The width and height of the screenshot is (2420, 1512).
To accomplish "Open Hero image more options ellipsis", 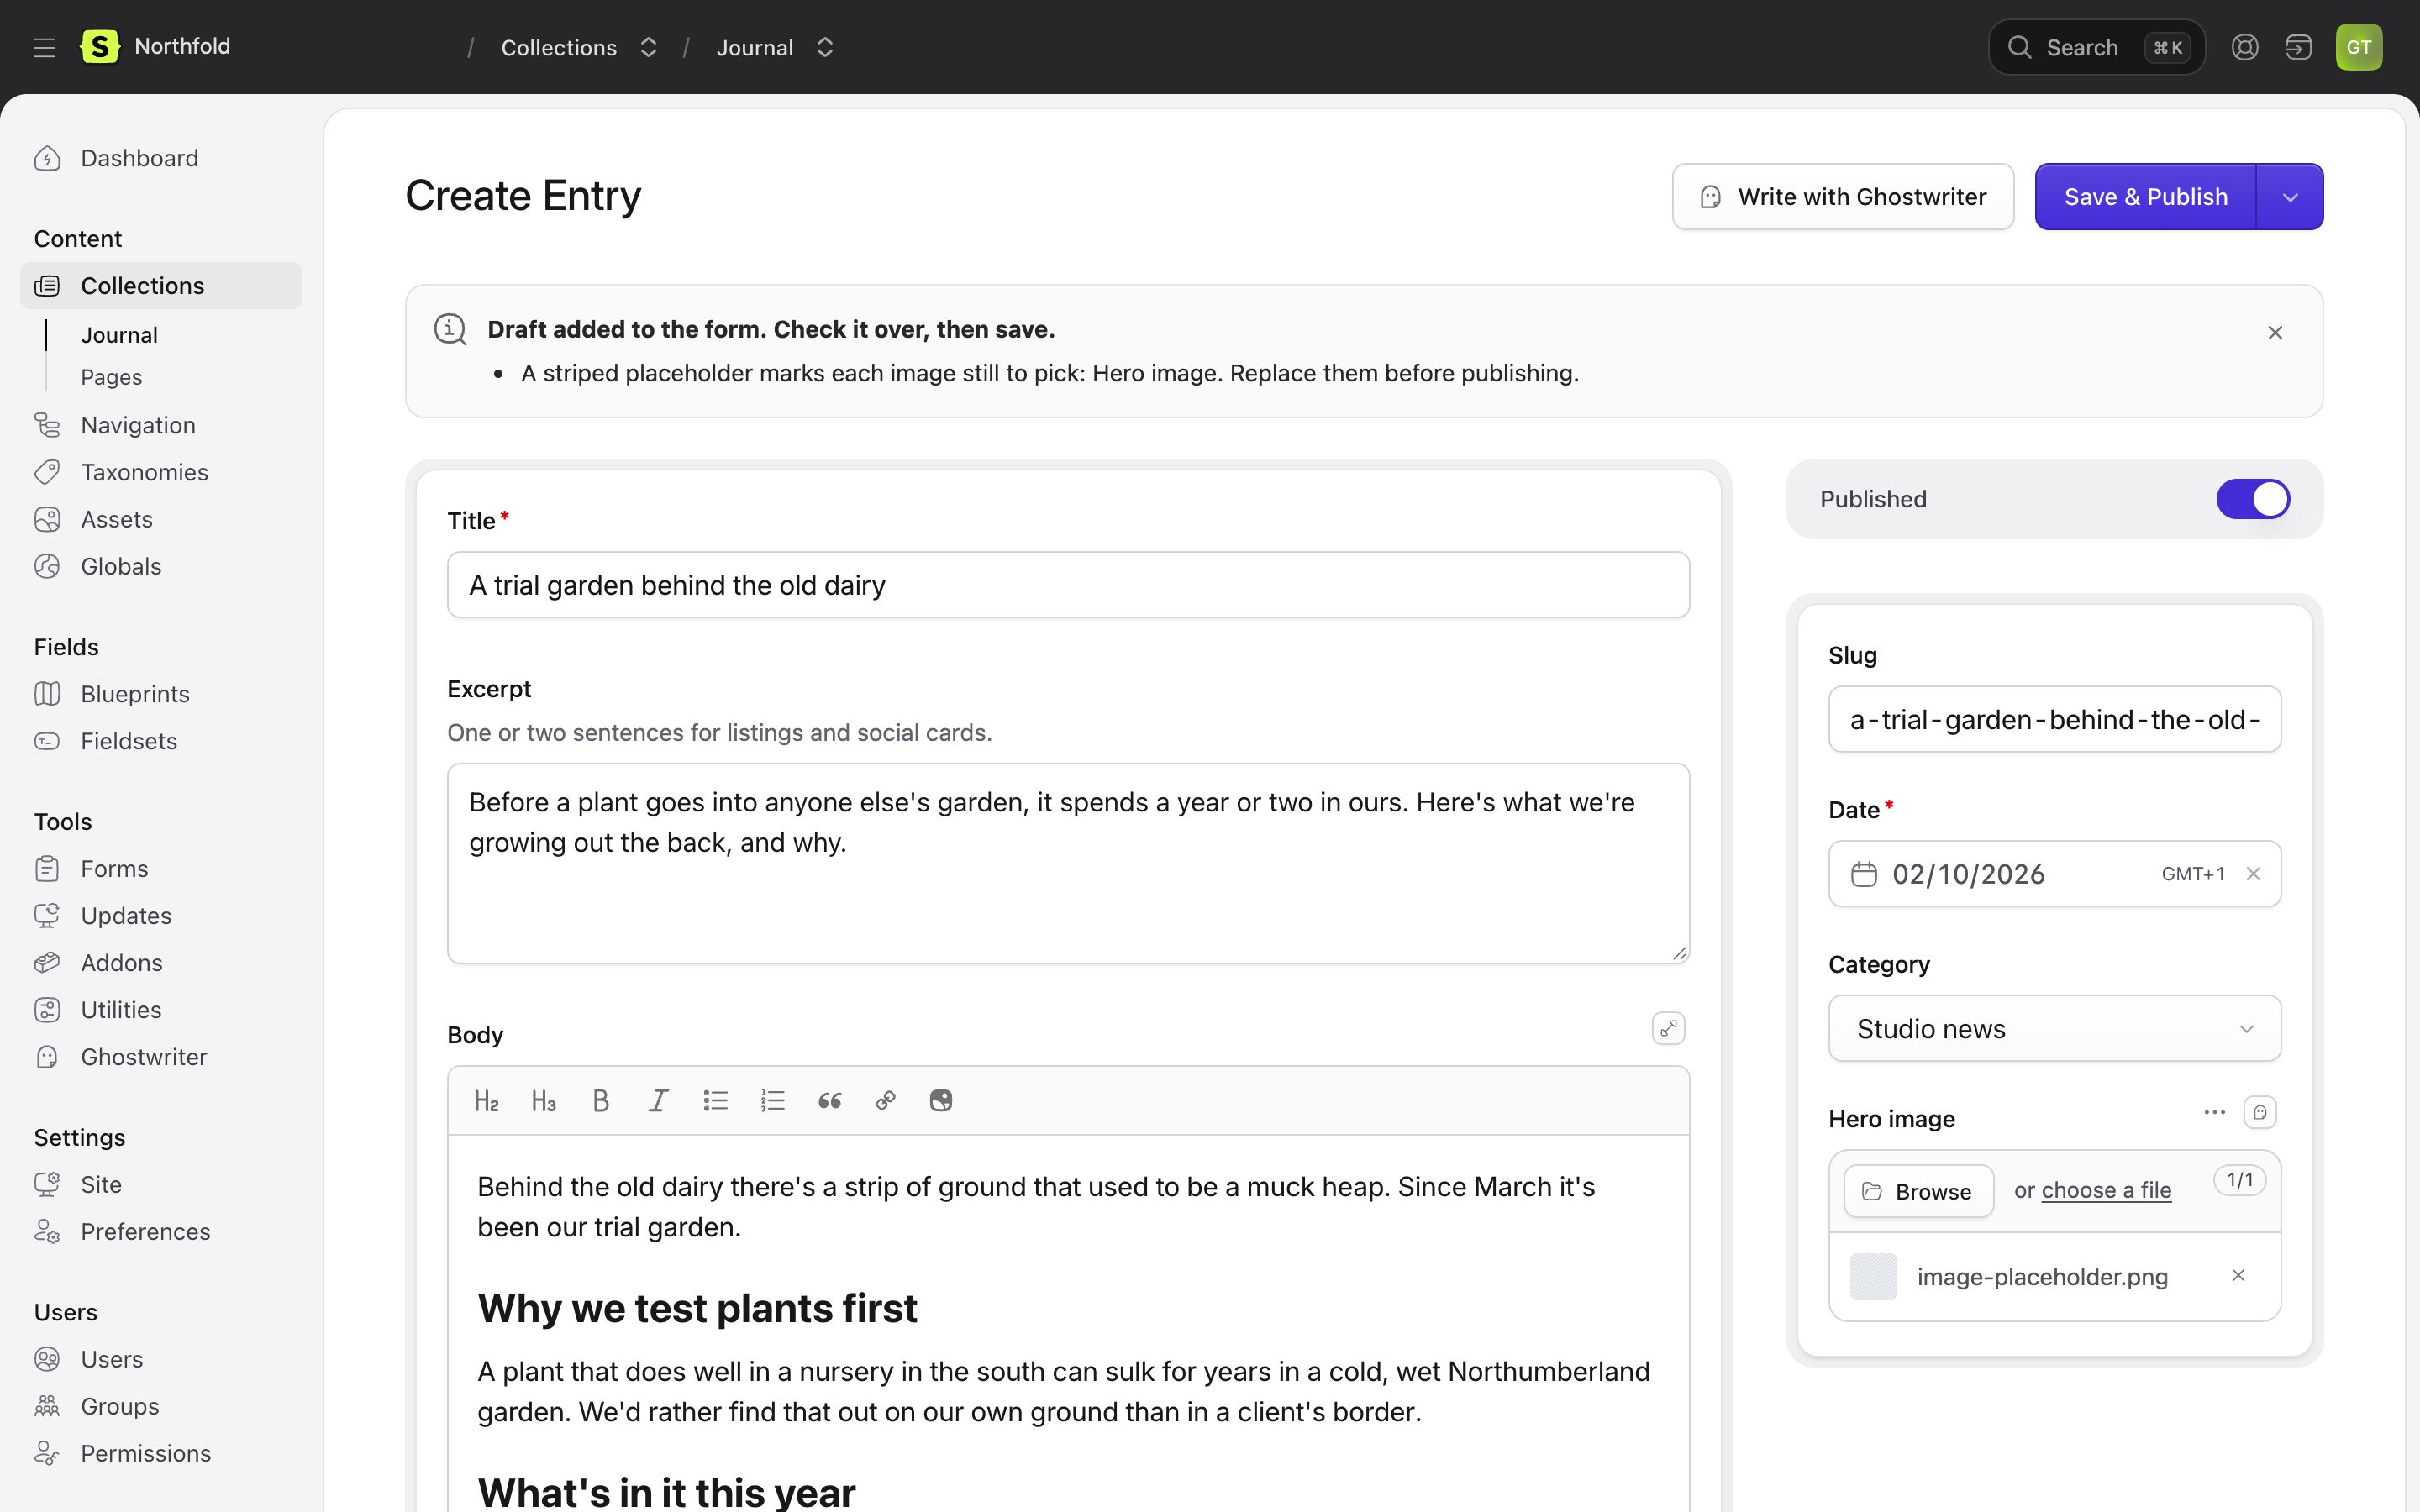I will click(x=2214, y=1113).
